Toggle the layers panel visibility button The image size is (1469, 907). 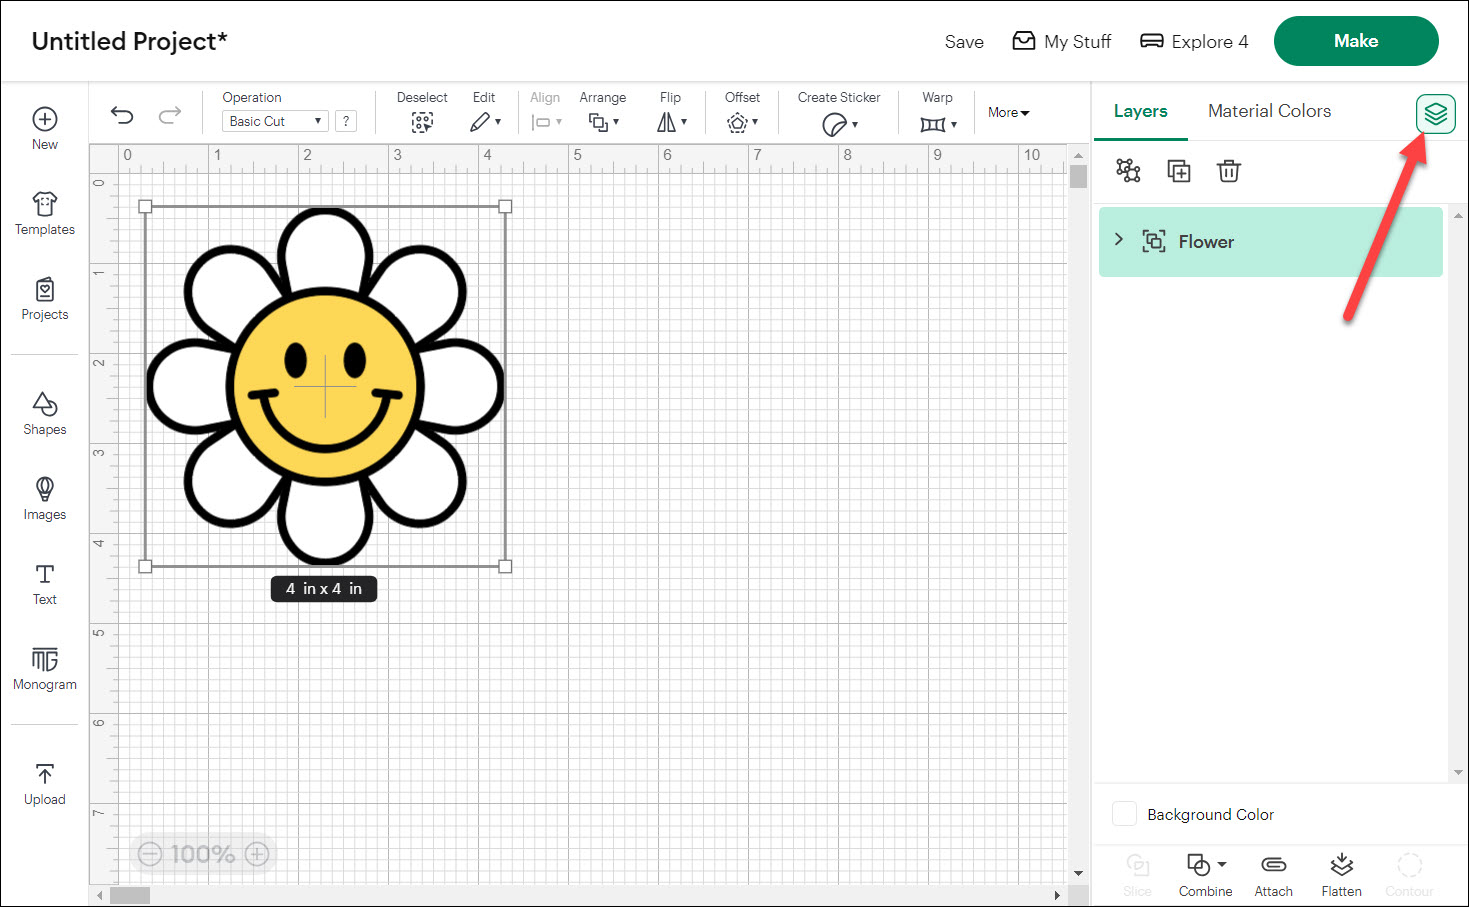pyautogui.click(x=1435, y=114)
